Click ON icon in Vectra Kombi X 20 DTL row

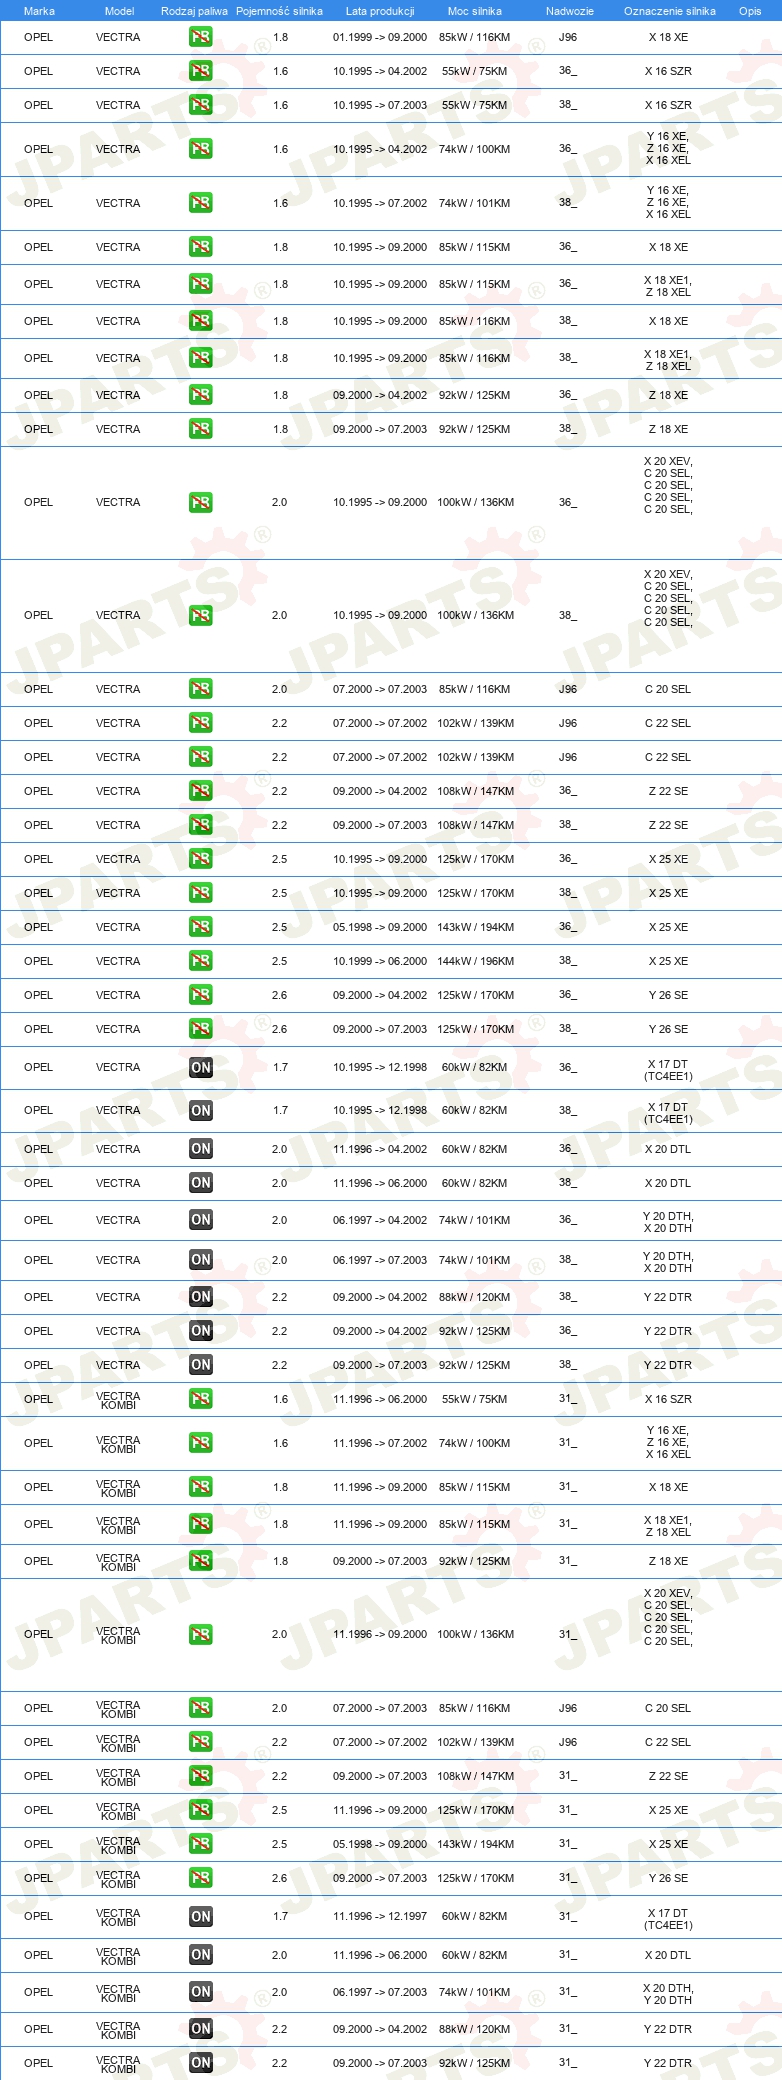[200, 1955]
